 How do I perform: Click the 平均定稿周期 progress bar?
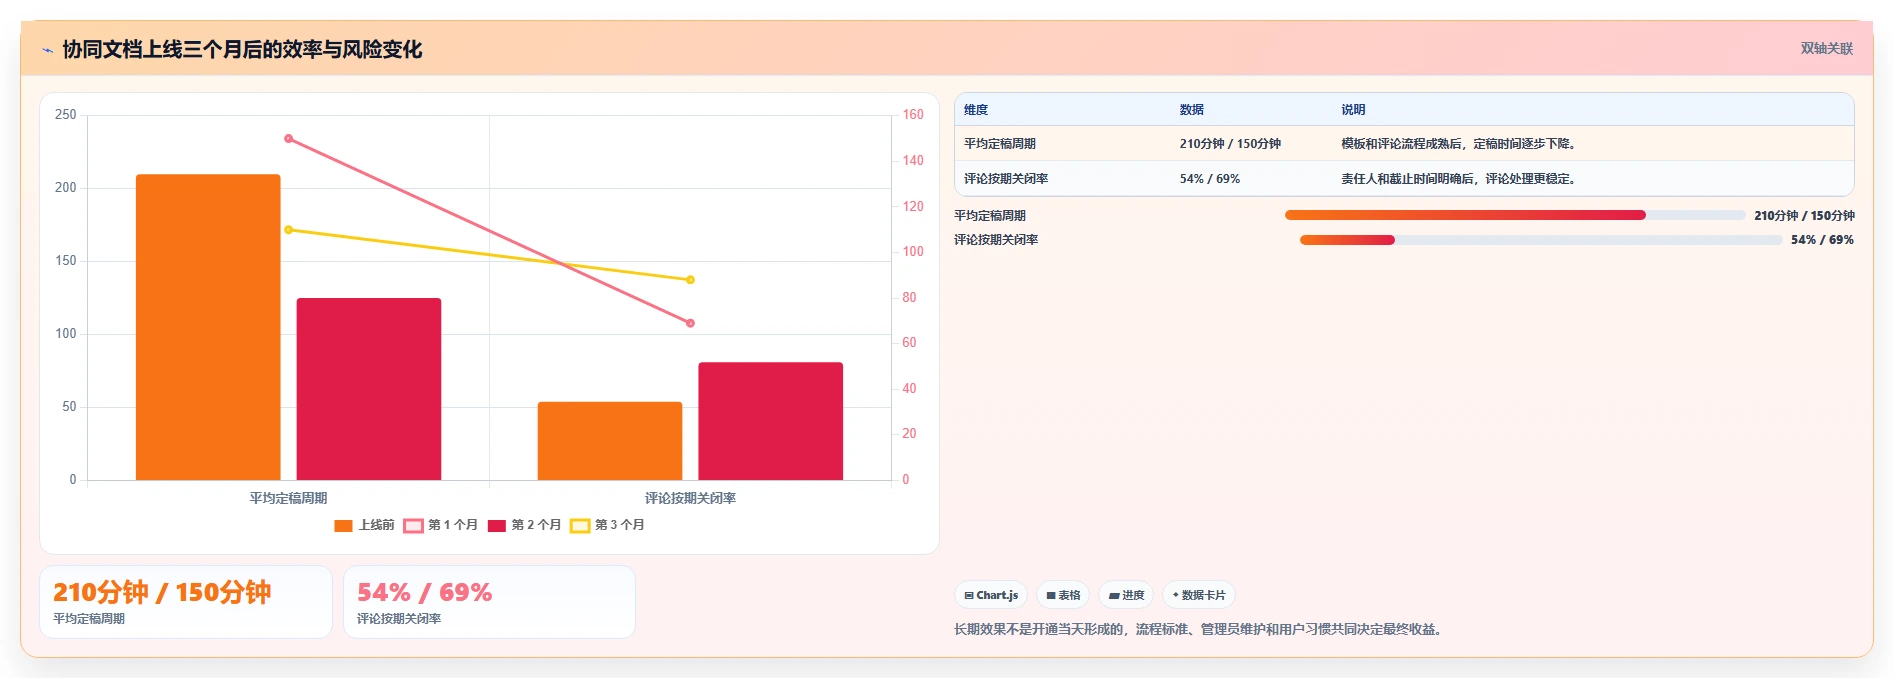[1515, 215]
